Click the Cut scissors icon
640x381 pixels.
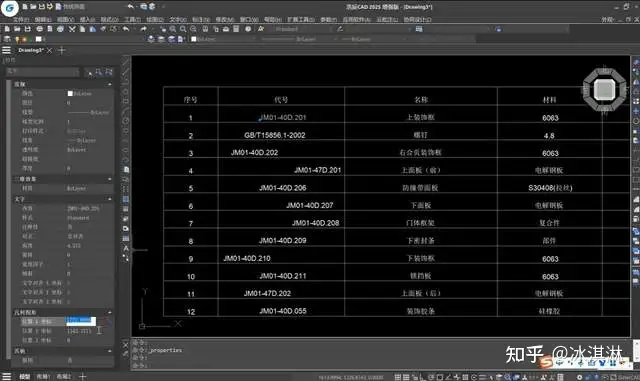coord(72,29)
